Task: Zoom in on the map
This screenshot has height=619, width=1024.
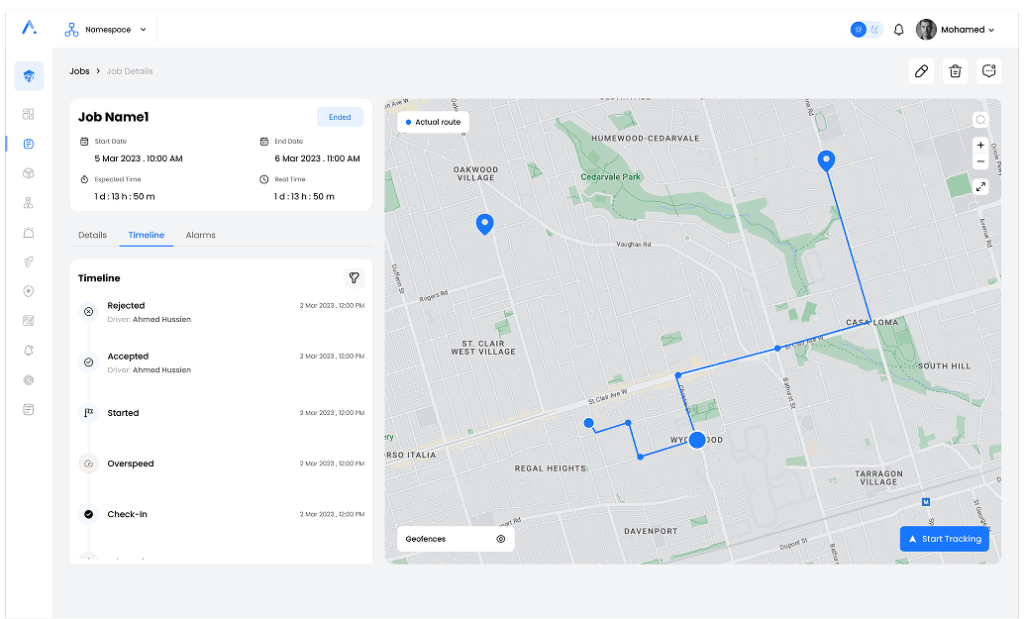Action: [x=980, y=145]
